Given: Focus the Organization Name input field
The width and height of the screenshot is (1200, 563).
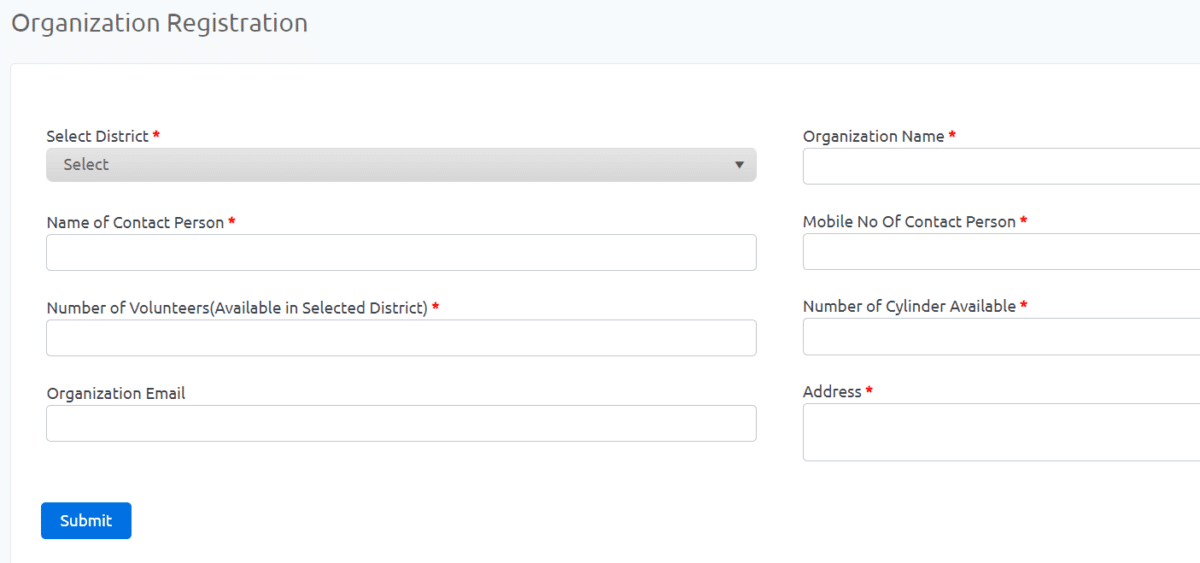Looking at the screenshot, I should (x=1001, y=166).
